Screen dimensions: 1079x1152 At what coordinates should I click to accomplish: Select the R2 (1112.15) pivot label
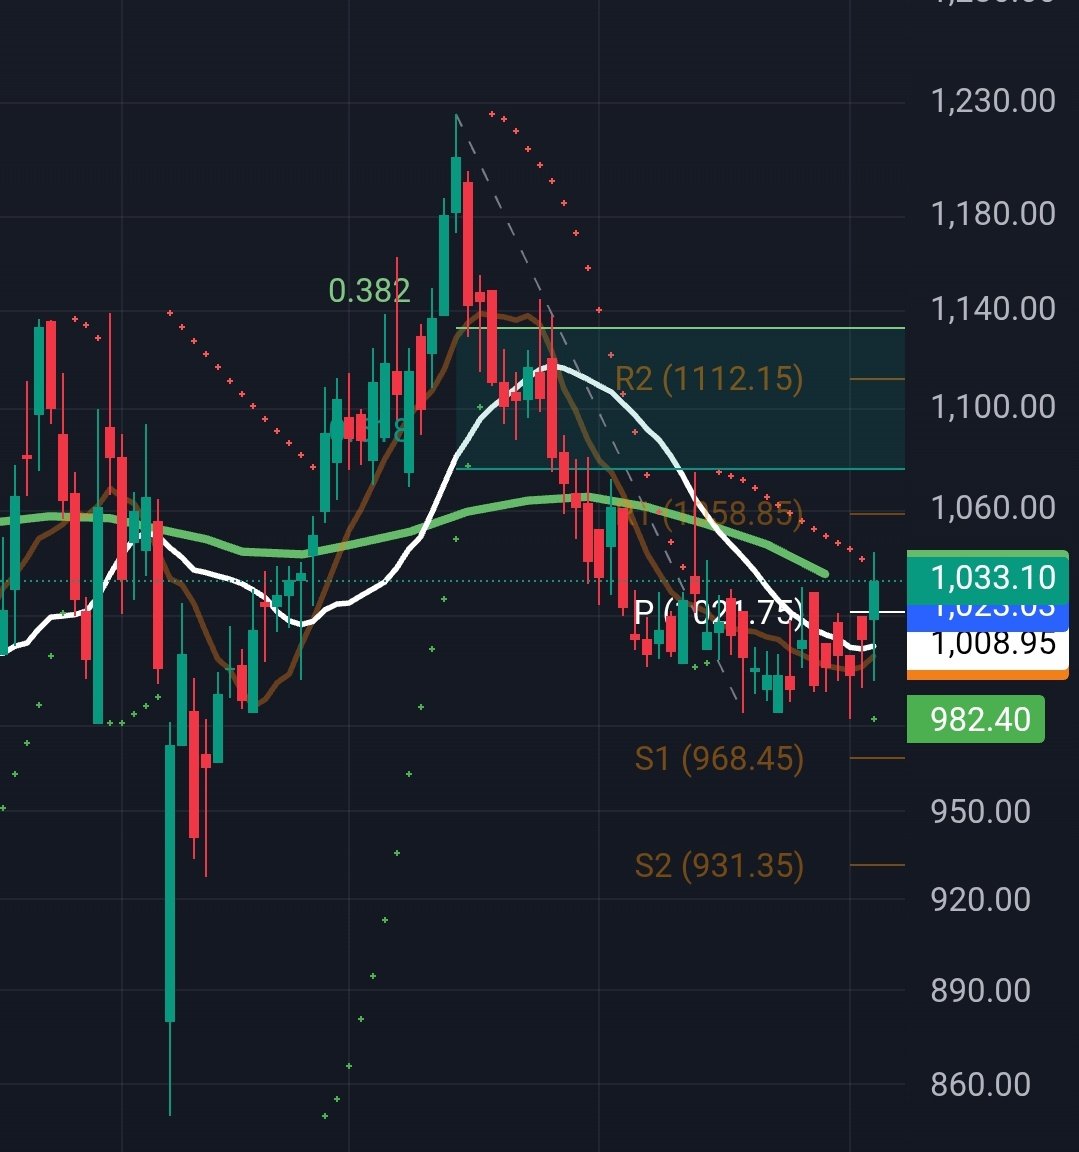(x=709, y=379)
